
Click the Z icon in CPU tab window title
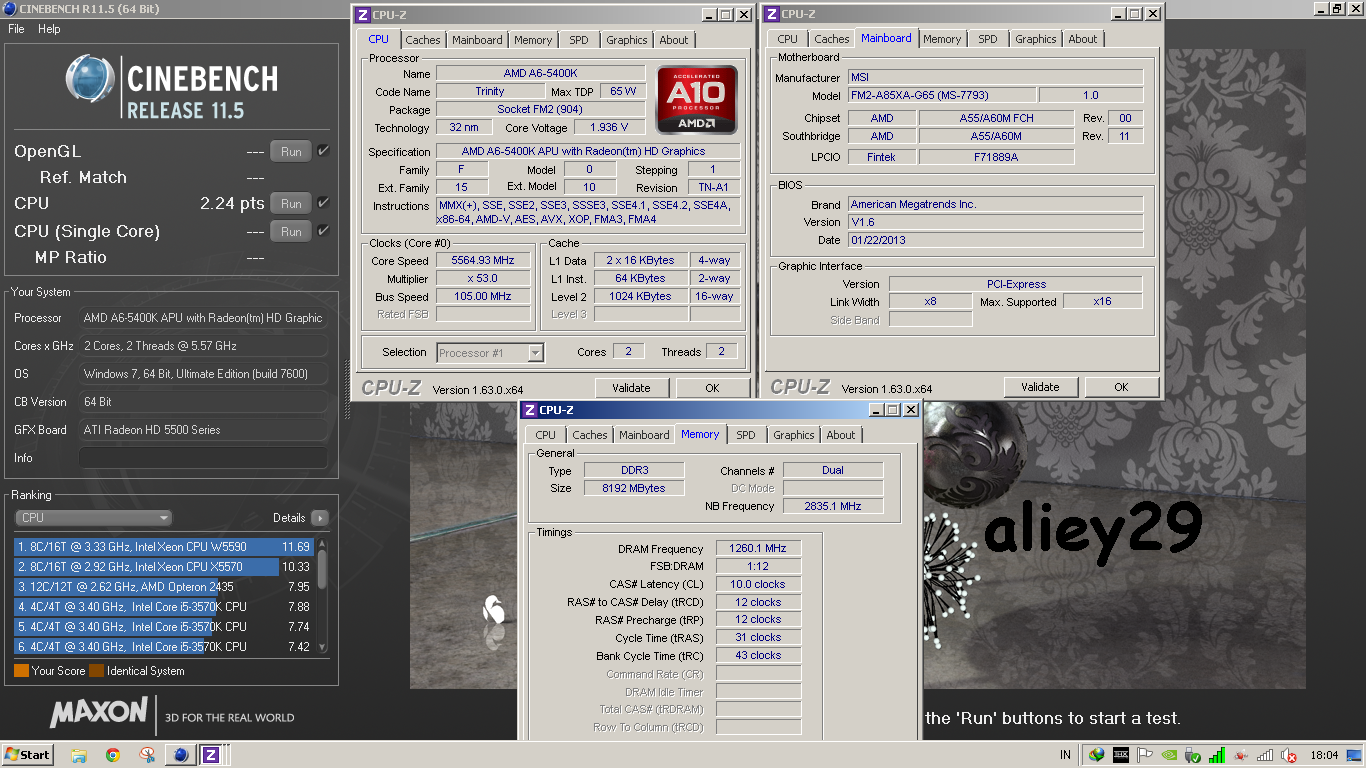tap(363, 14)
